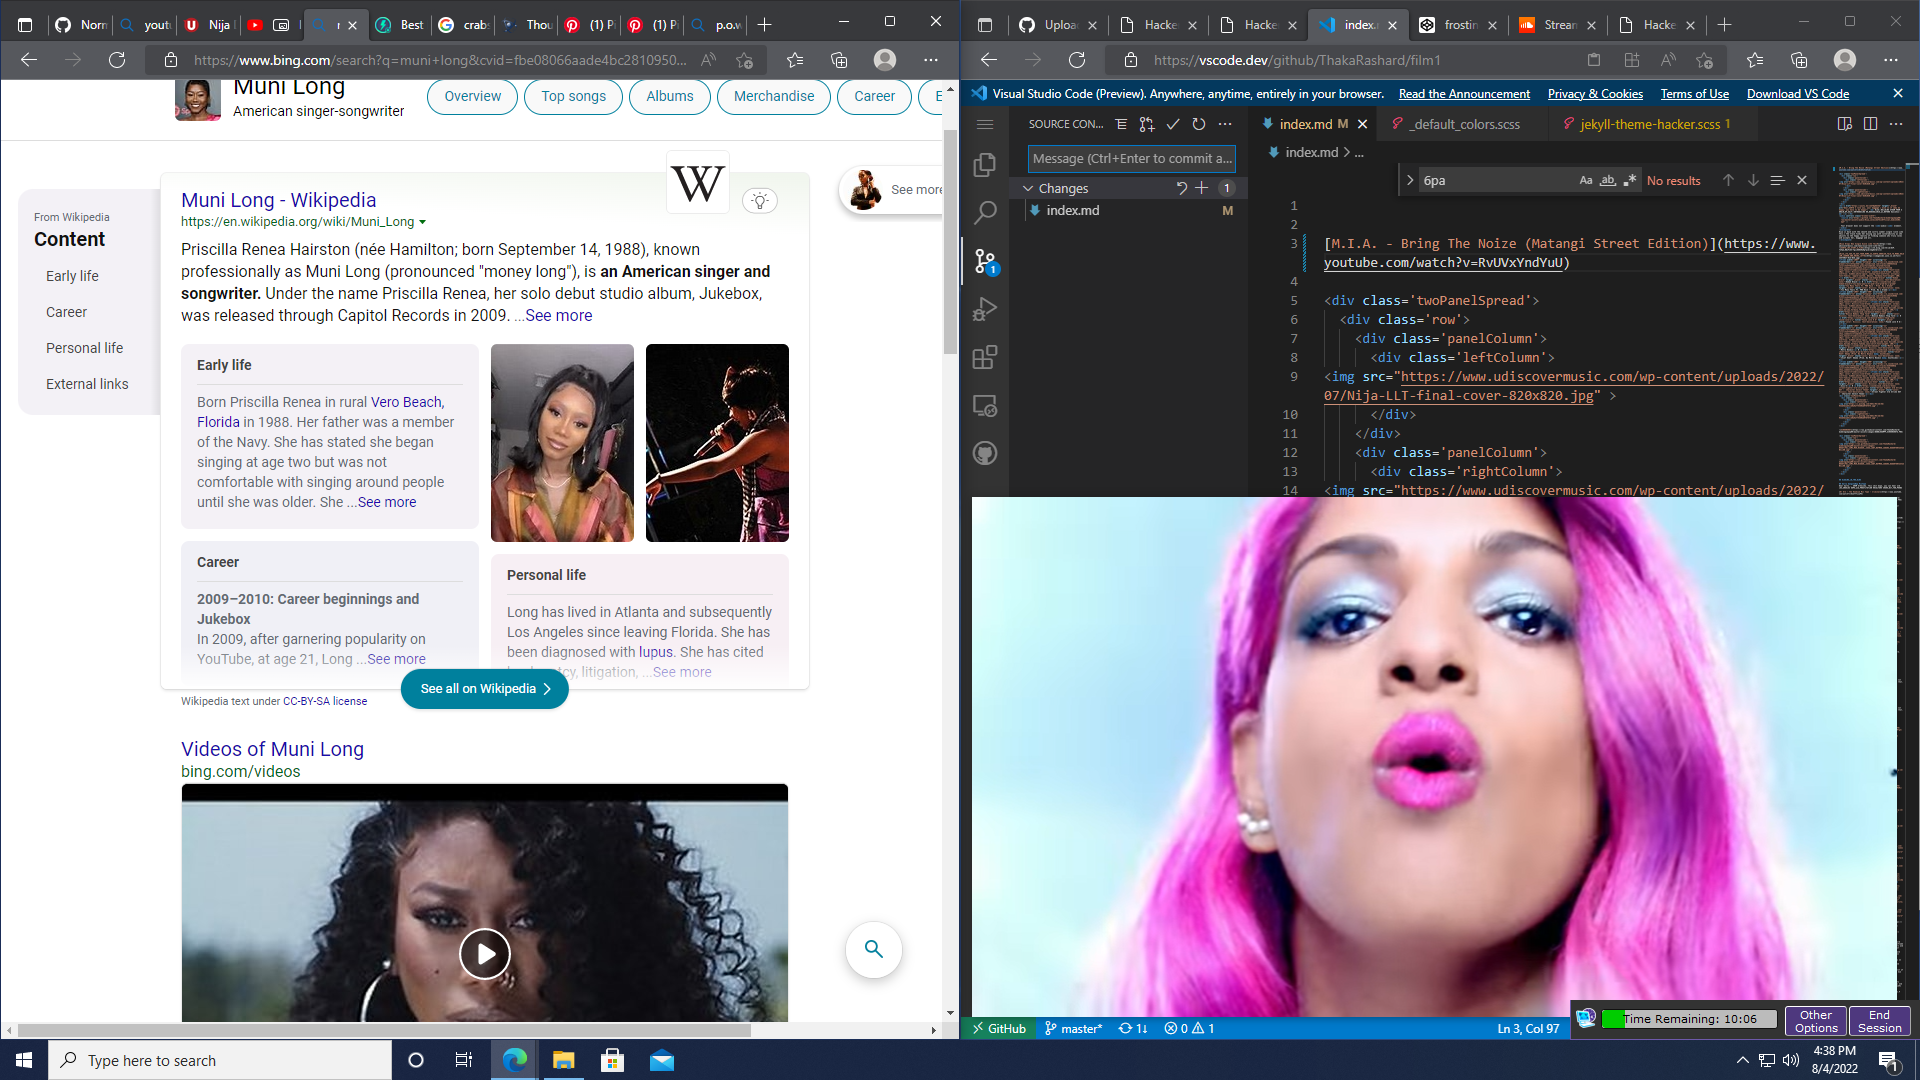Open Source Control view in activity bar
1920x1080 pixels.
point(985,261)
